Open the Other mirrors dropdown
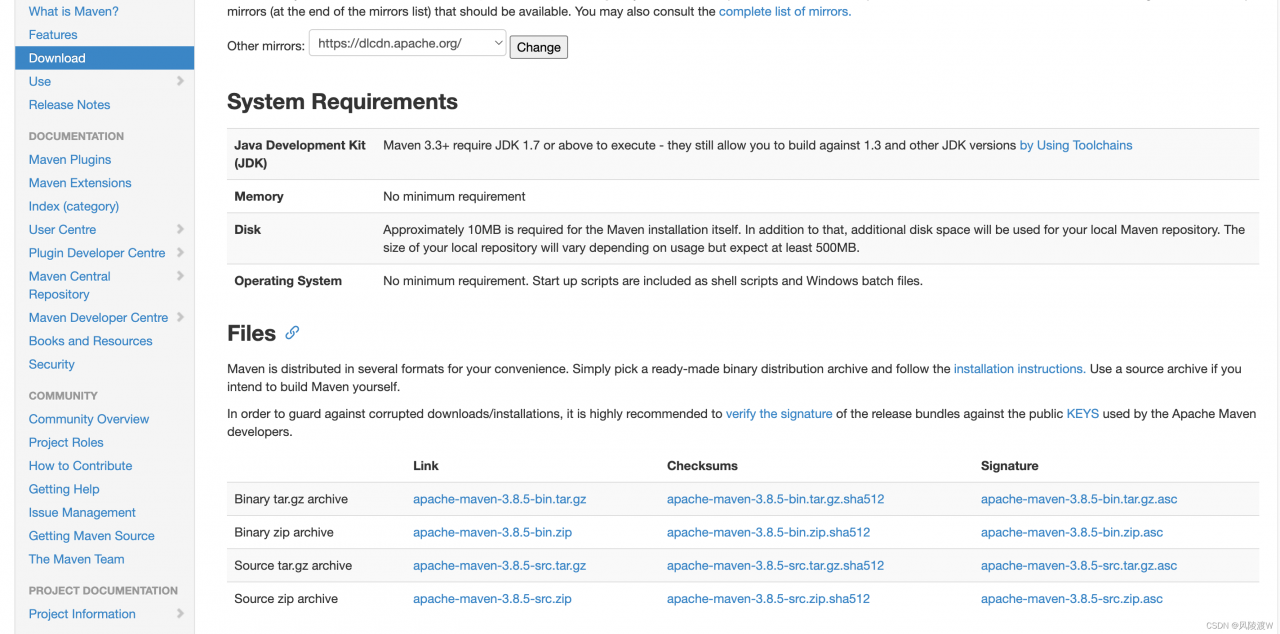 [x=408, y=43]
